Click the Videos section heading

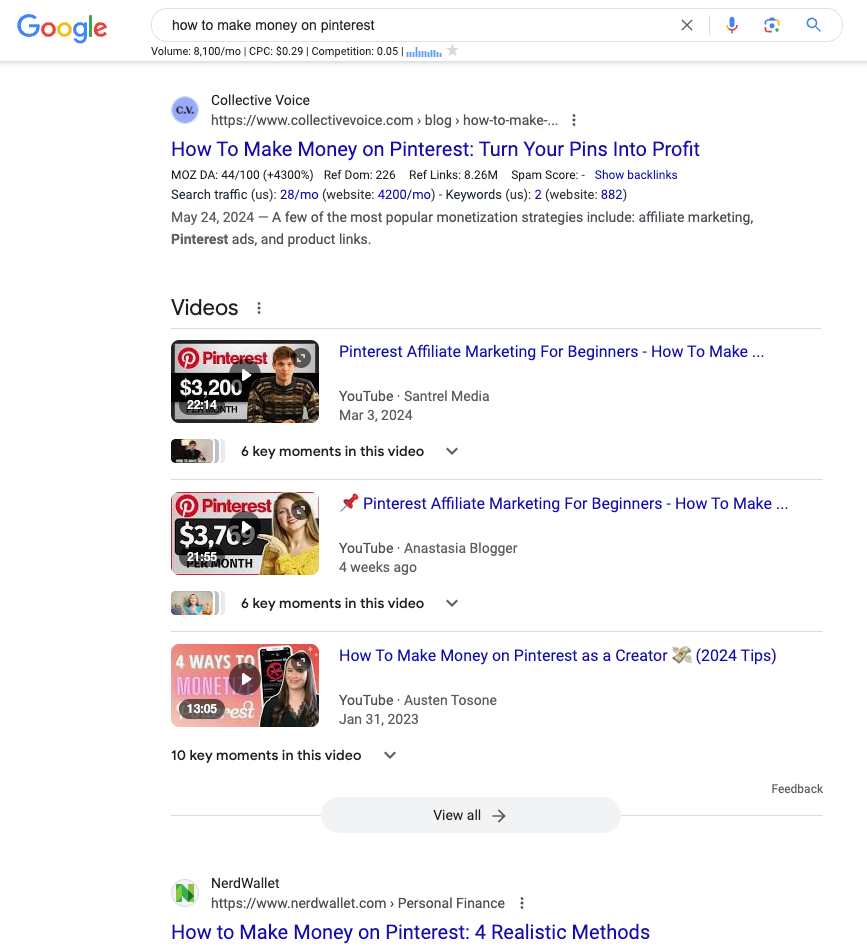point(205,308)
